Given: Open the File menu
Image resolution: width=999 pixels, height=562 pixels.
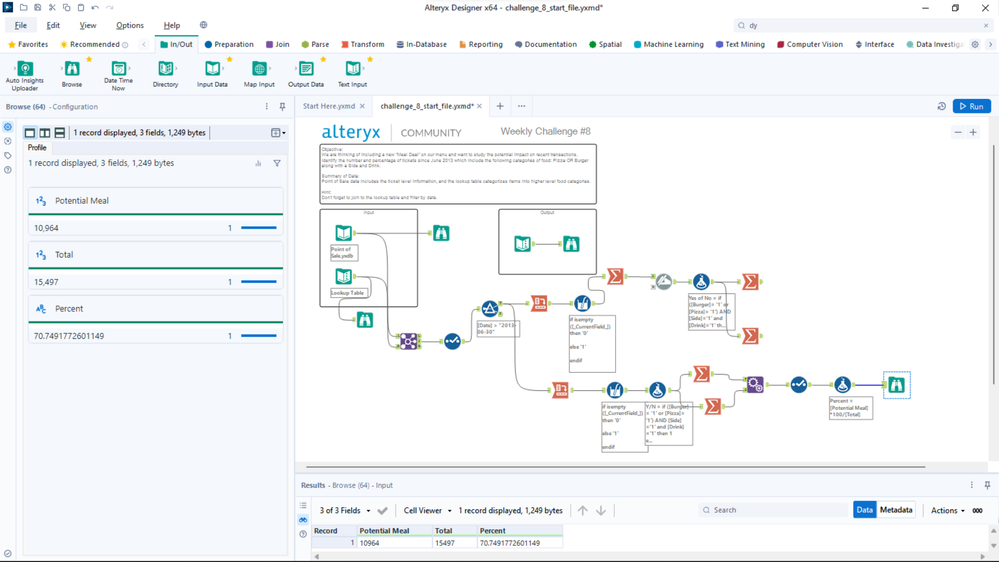Looking at the screenshot, I should pyautogui.click(x=20, y=25).
